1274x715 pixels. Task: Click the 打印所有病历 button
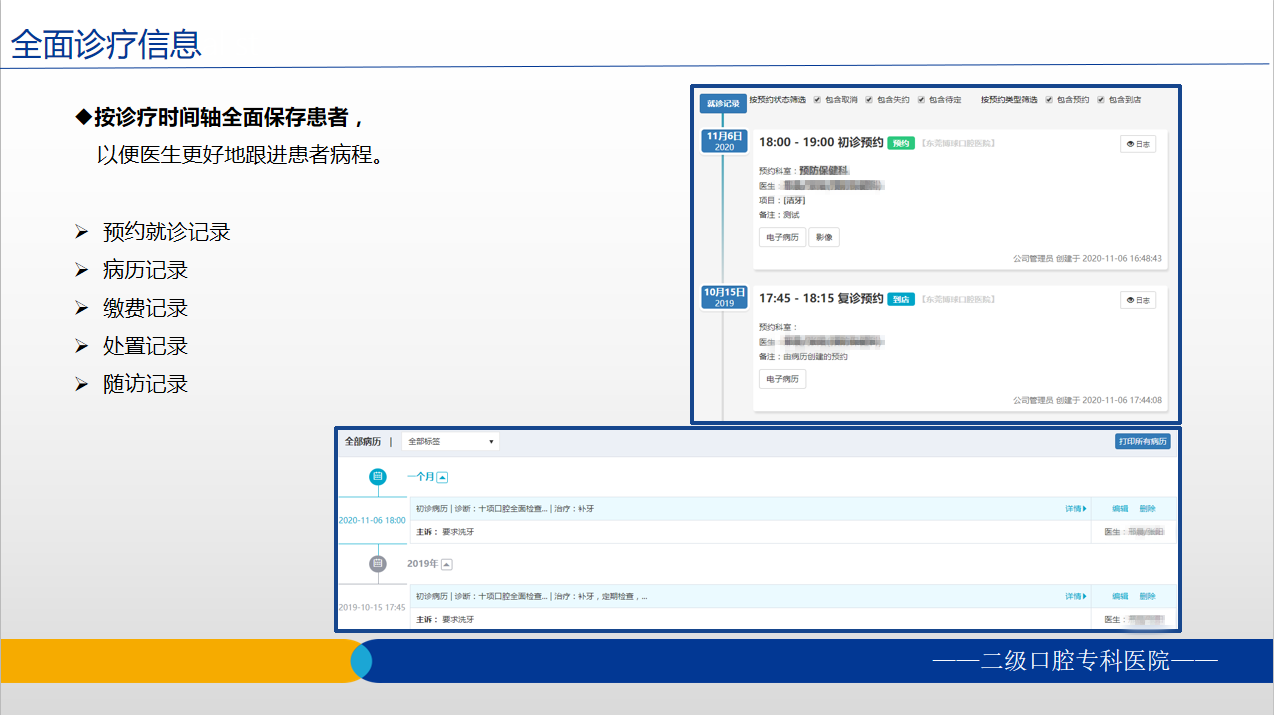coord(1143,441)
